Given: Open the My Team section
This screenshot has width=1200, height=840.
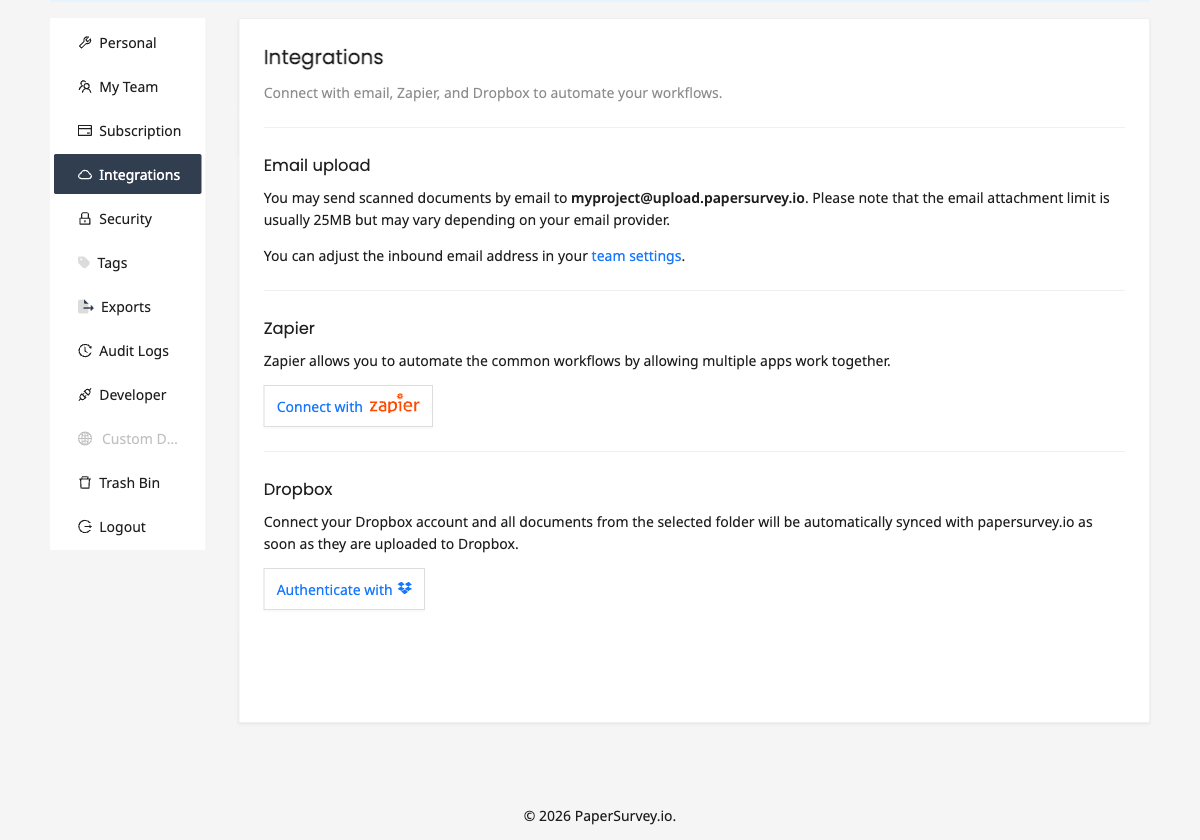Looking at the screenshot, I should coord(127,86).
